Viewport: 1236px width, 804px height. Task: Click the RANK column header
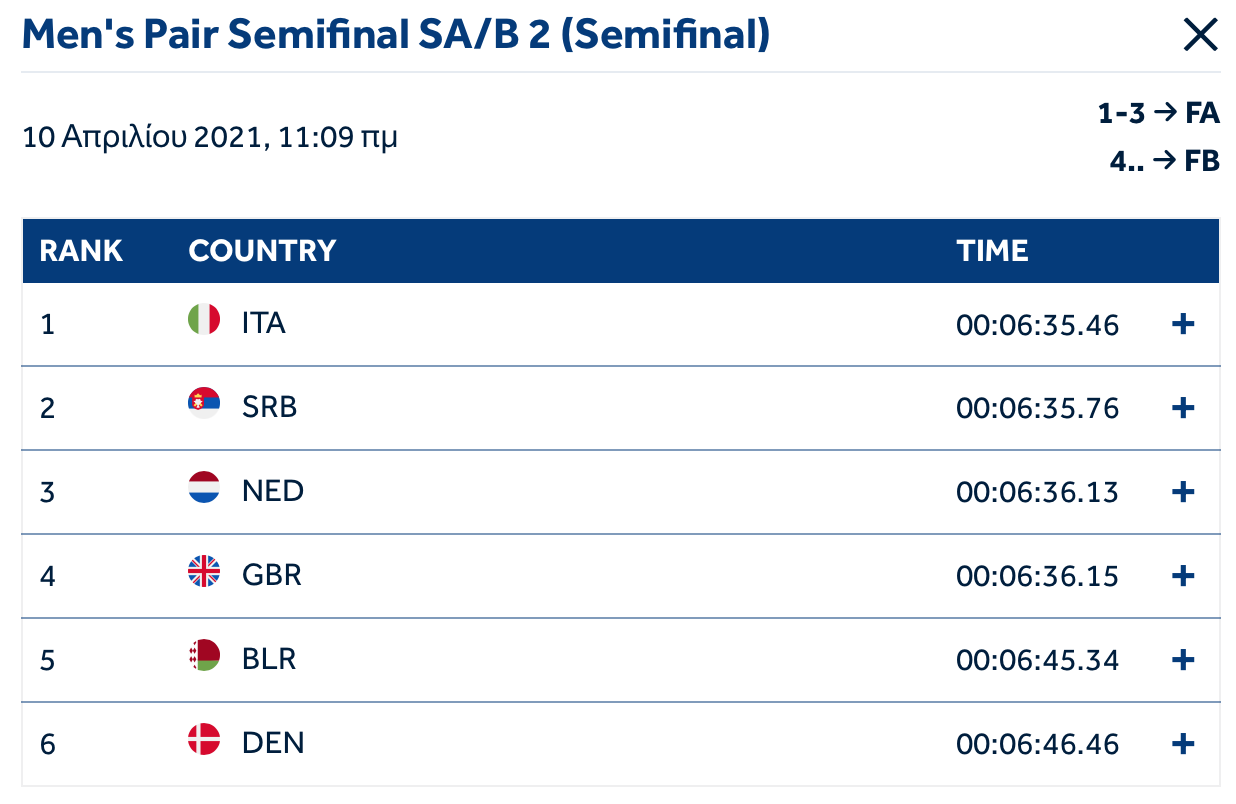(81, 250)
